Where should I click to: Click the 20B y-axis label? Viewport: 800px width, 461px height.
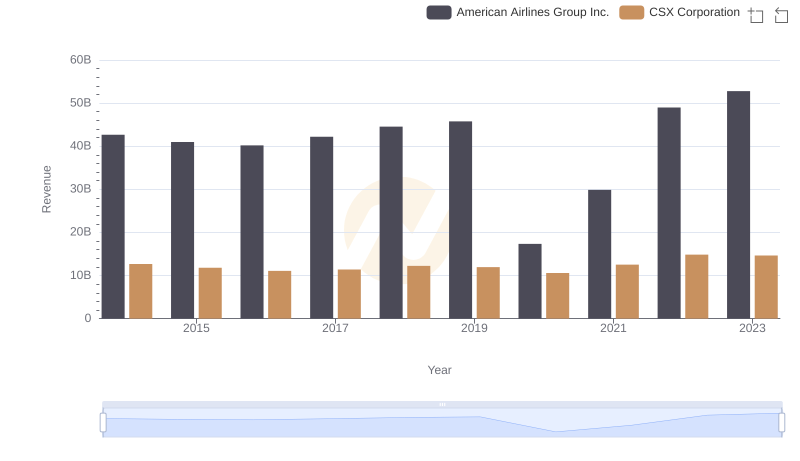tap(81, 232)
